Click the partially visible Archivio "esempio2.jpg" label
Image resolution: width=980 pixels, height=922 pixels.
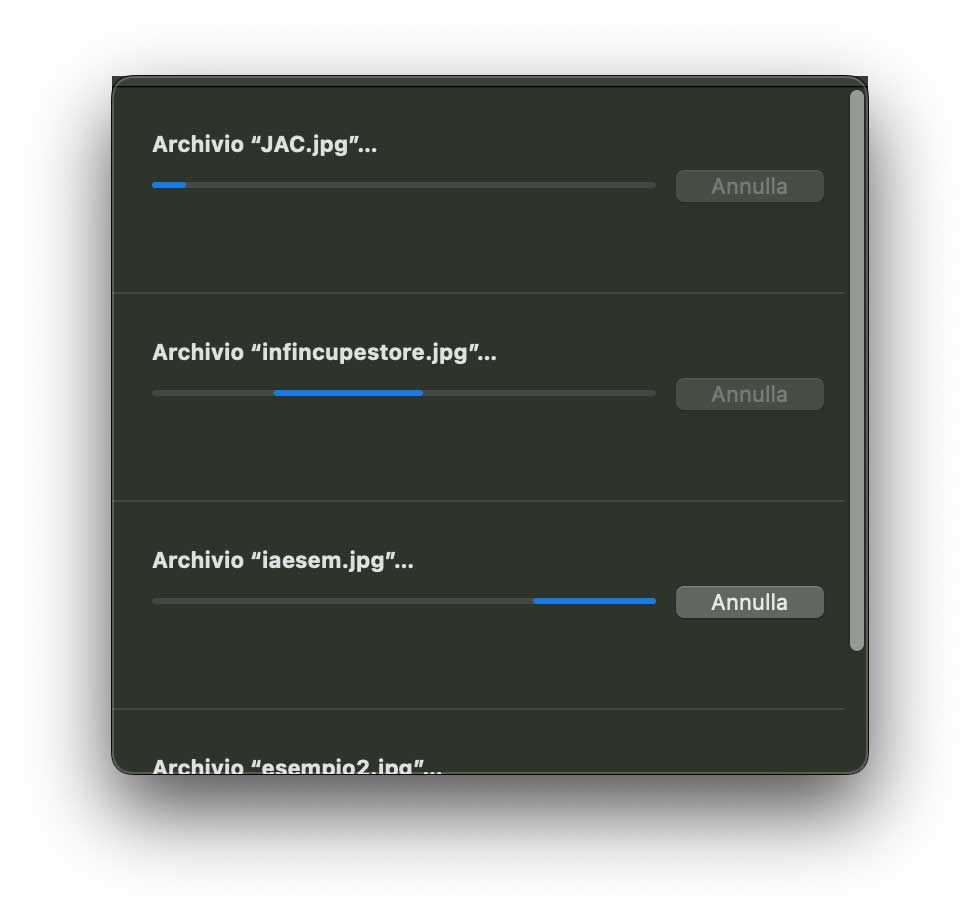pos(297,766)
